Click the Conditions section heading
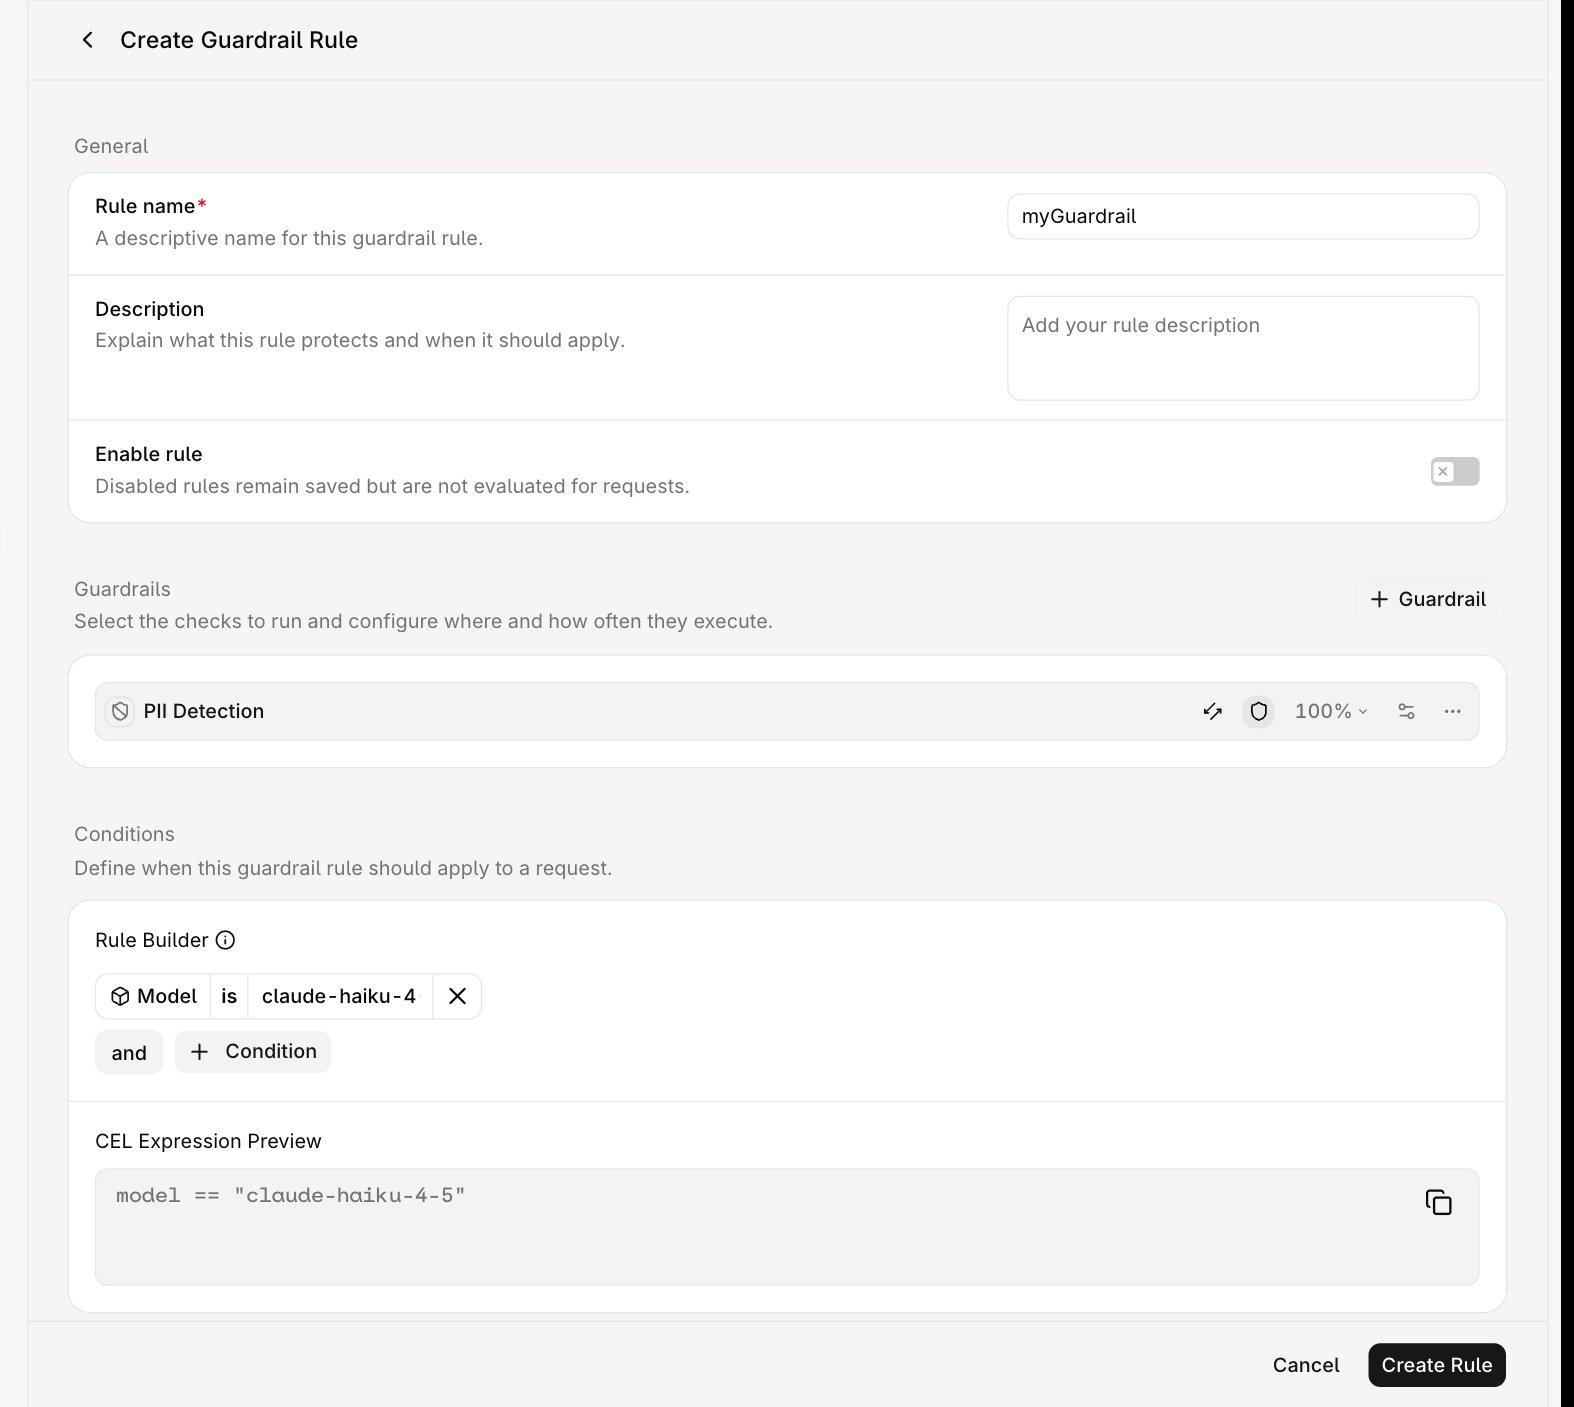Screen dimensions: 1574x1407 tap(124, 834)
